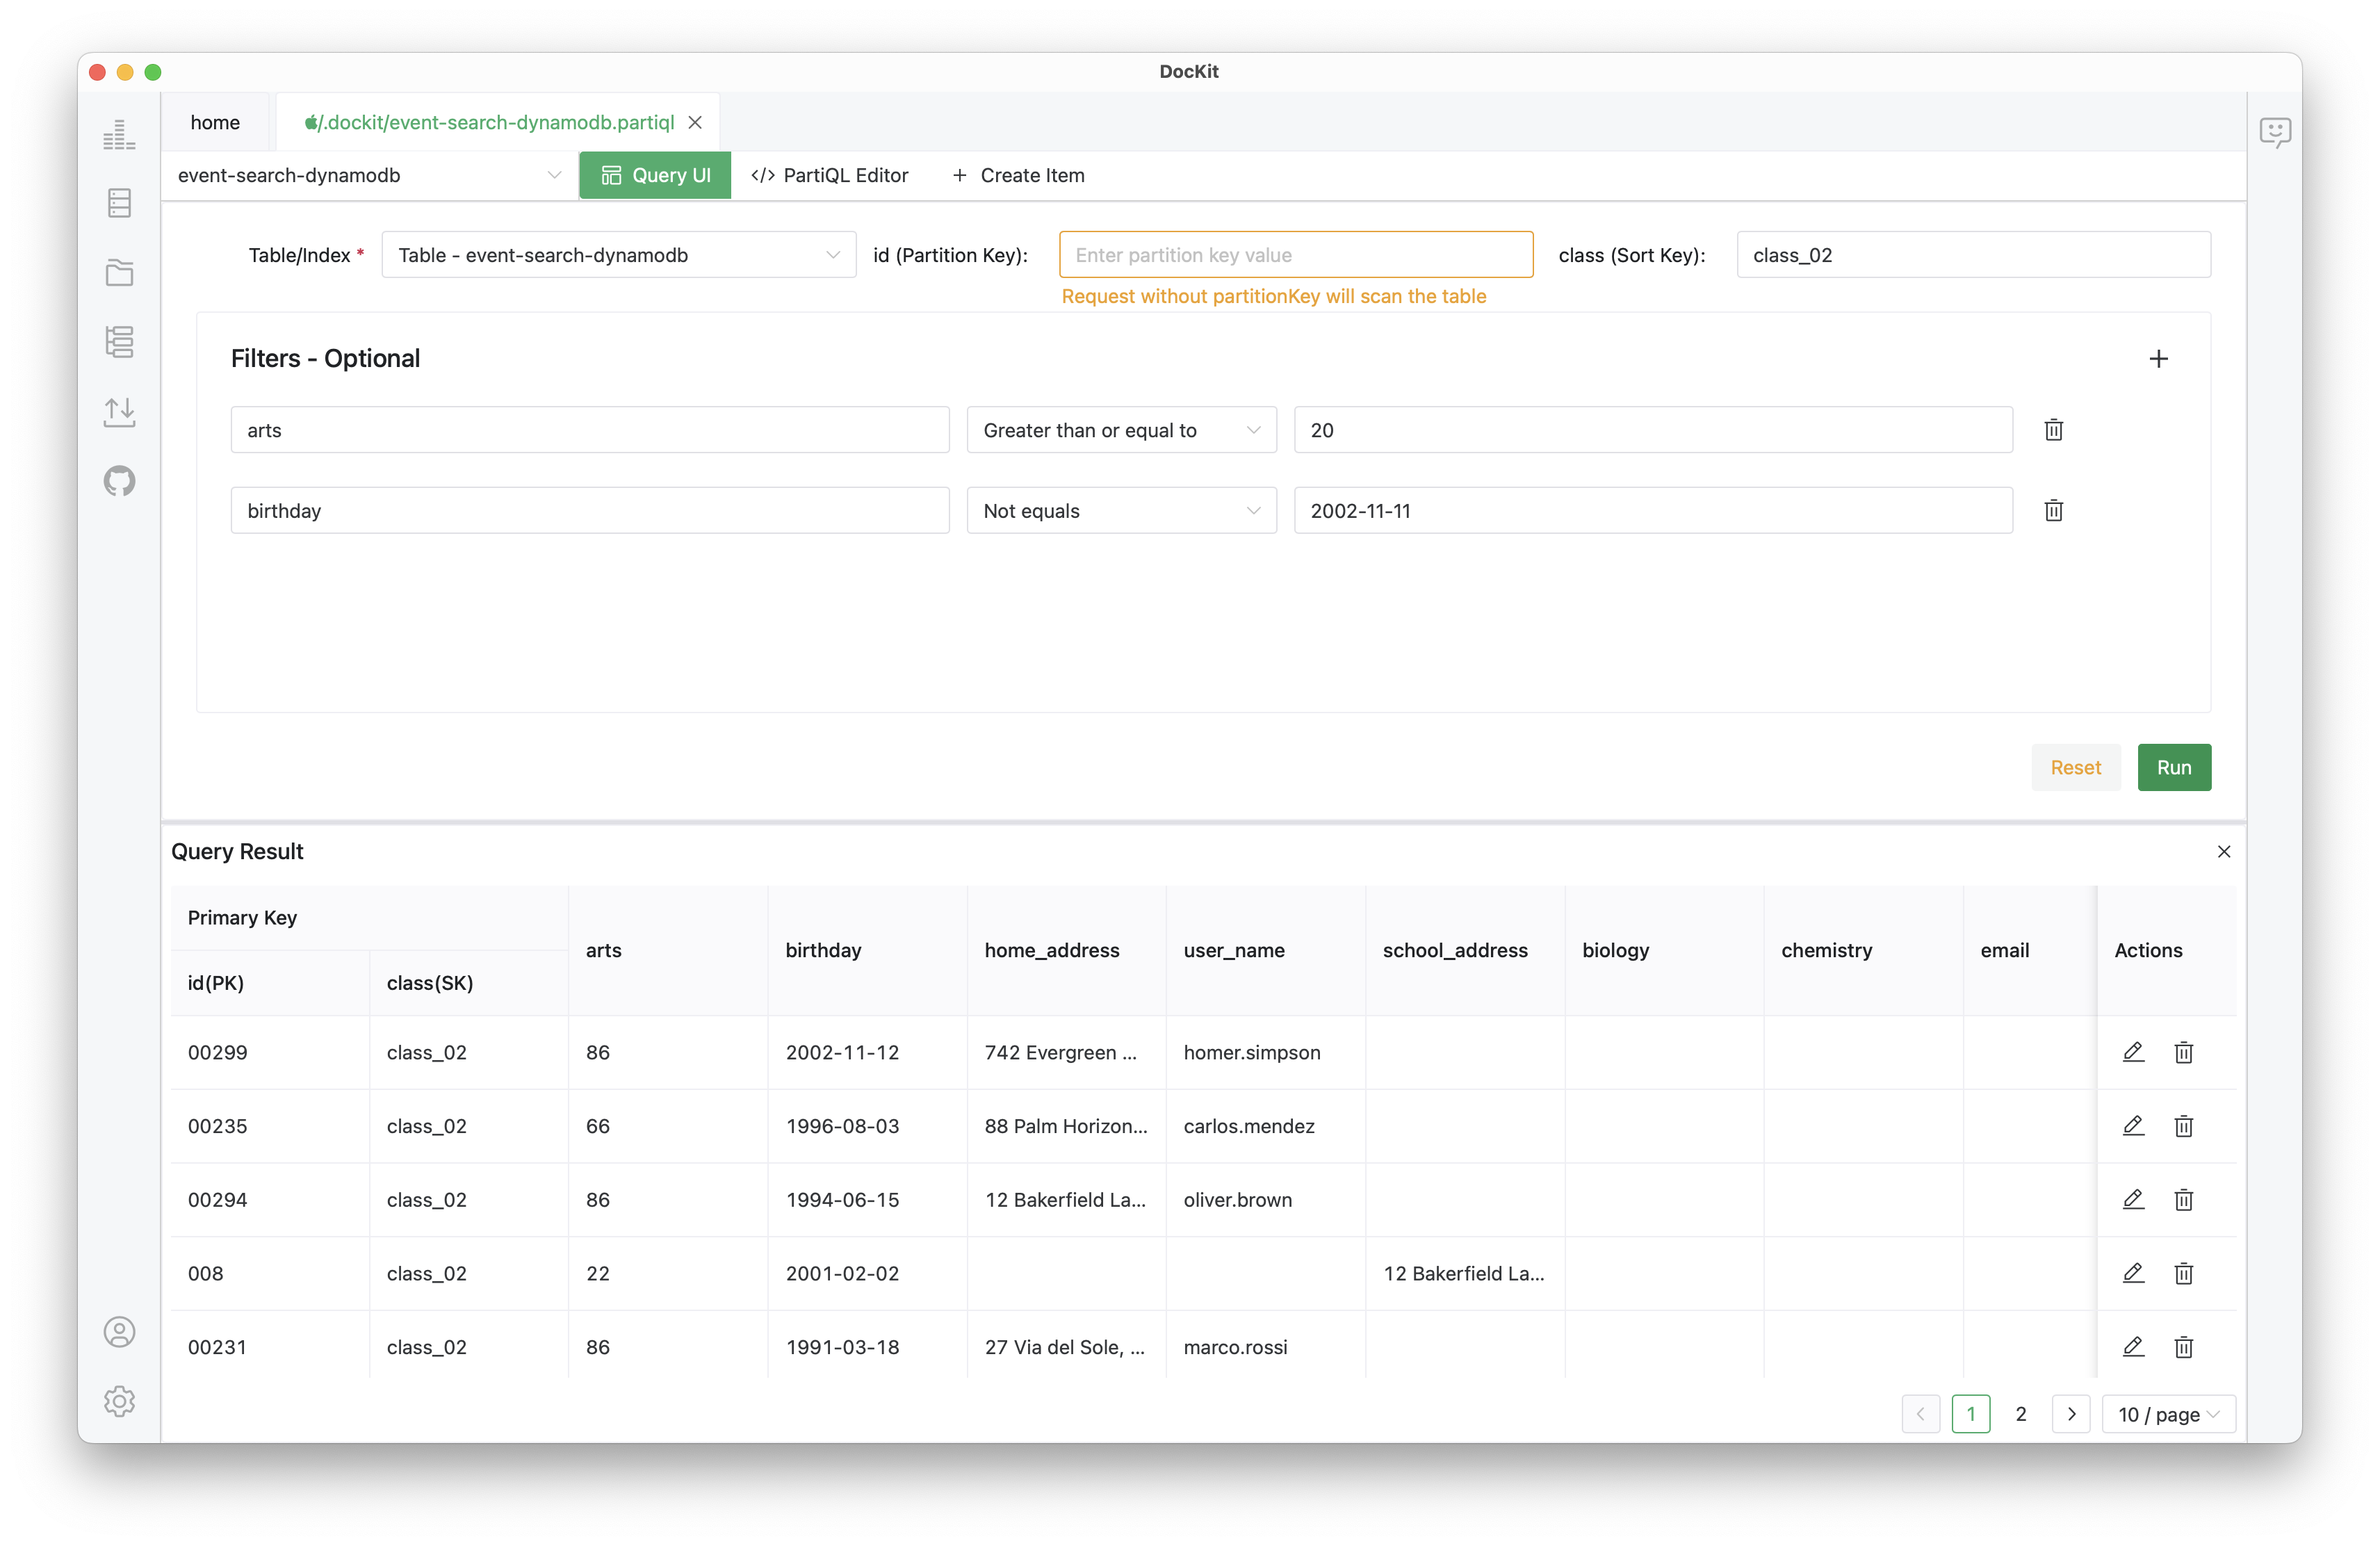Image resolution: width=2380 pixels, height=1546 pixels.
Task: Switch to the home tab
Action: point(215,121)
